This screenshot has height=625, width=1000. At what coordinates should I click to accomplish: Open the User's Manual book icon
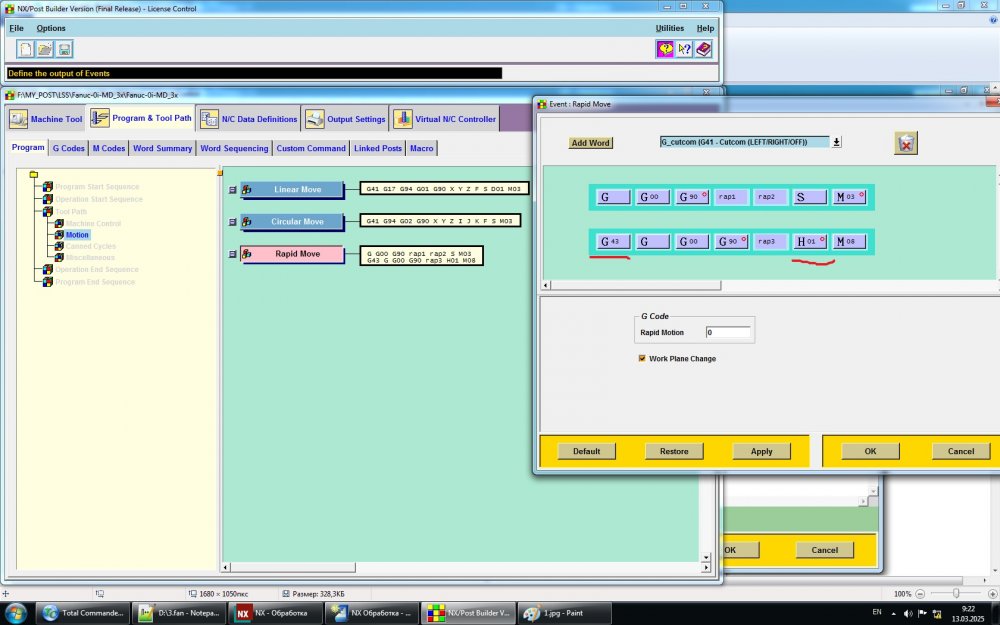pos(703,49)
